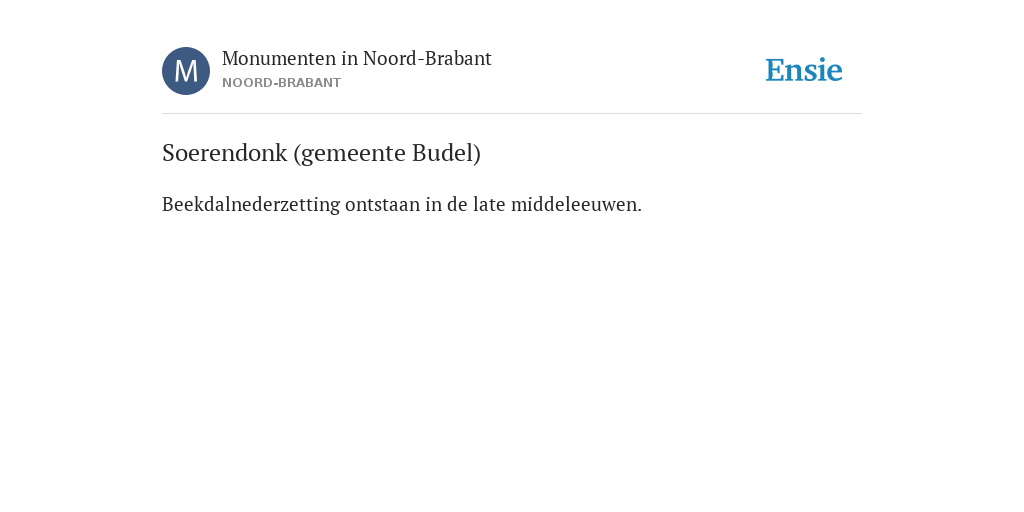
Task: Click the word Monumenten in the title
Action: point(279,59)
